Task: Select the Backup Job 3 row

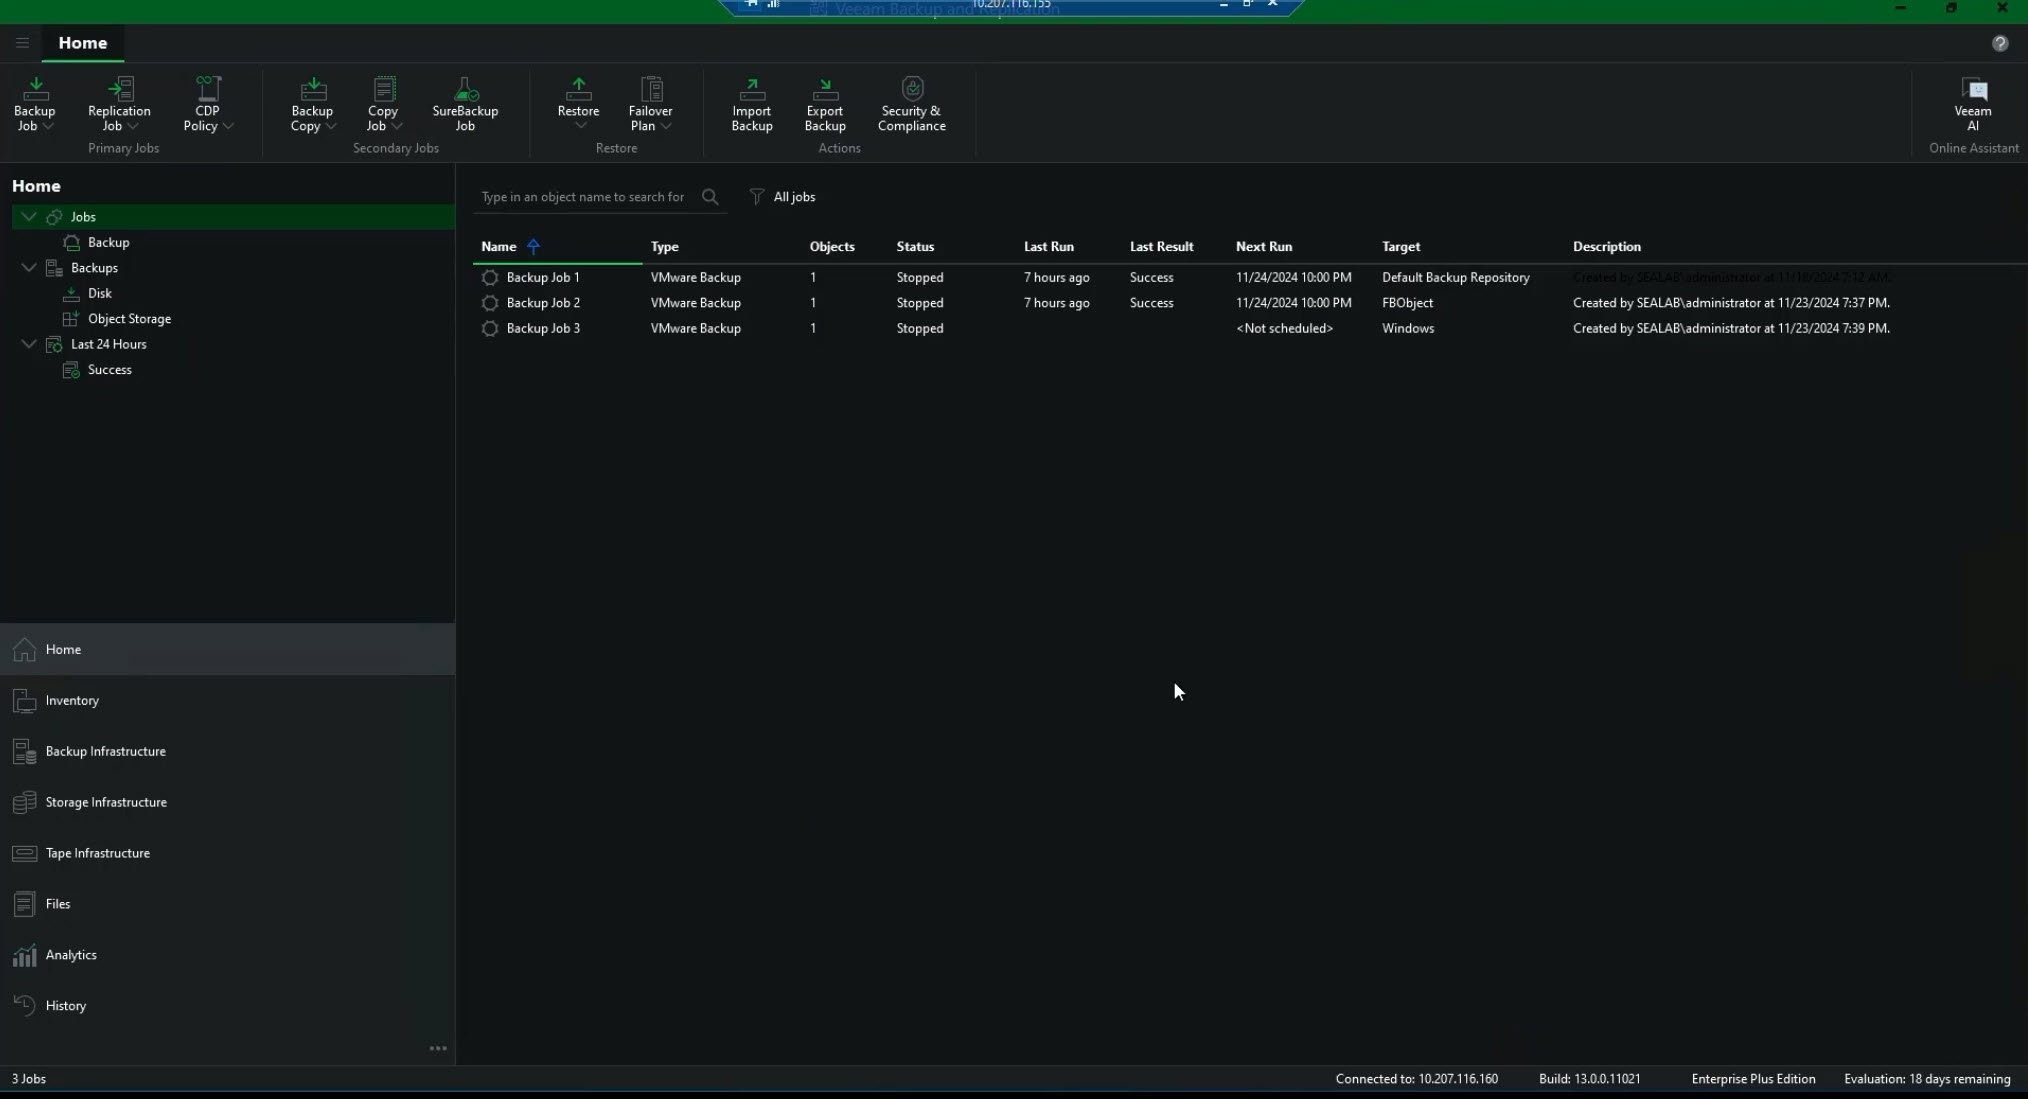Action: click(x=1250, y=328)
